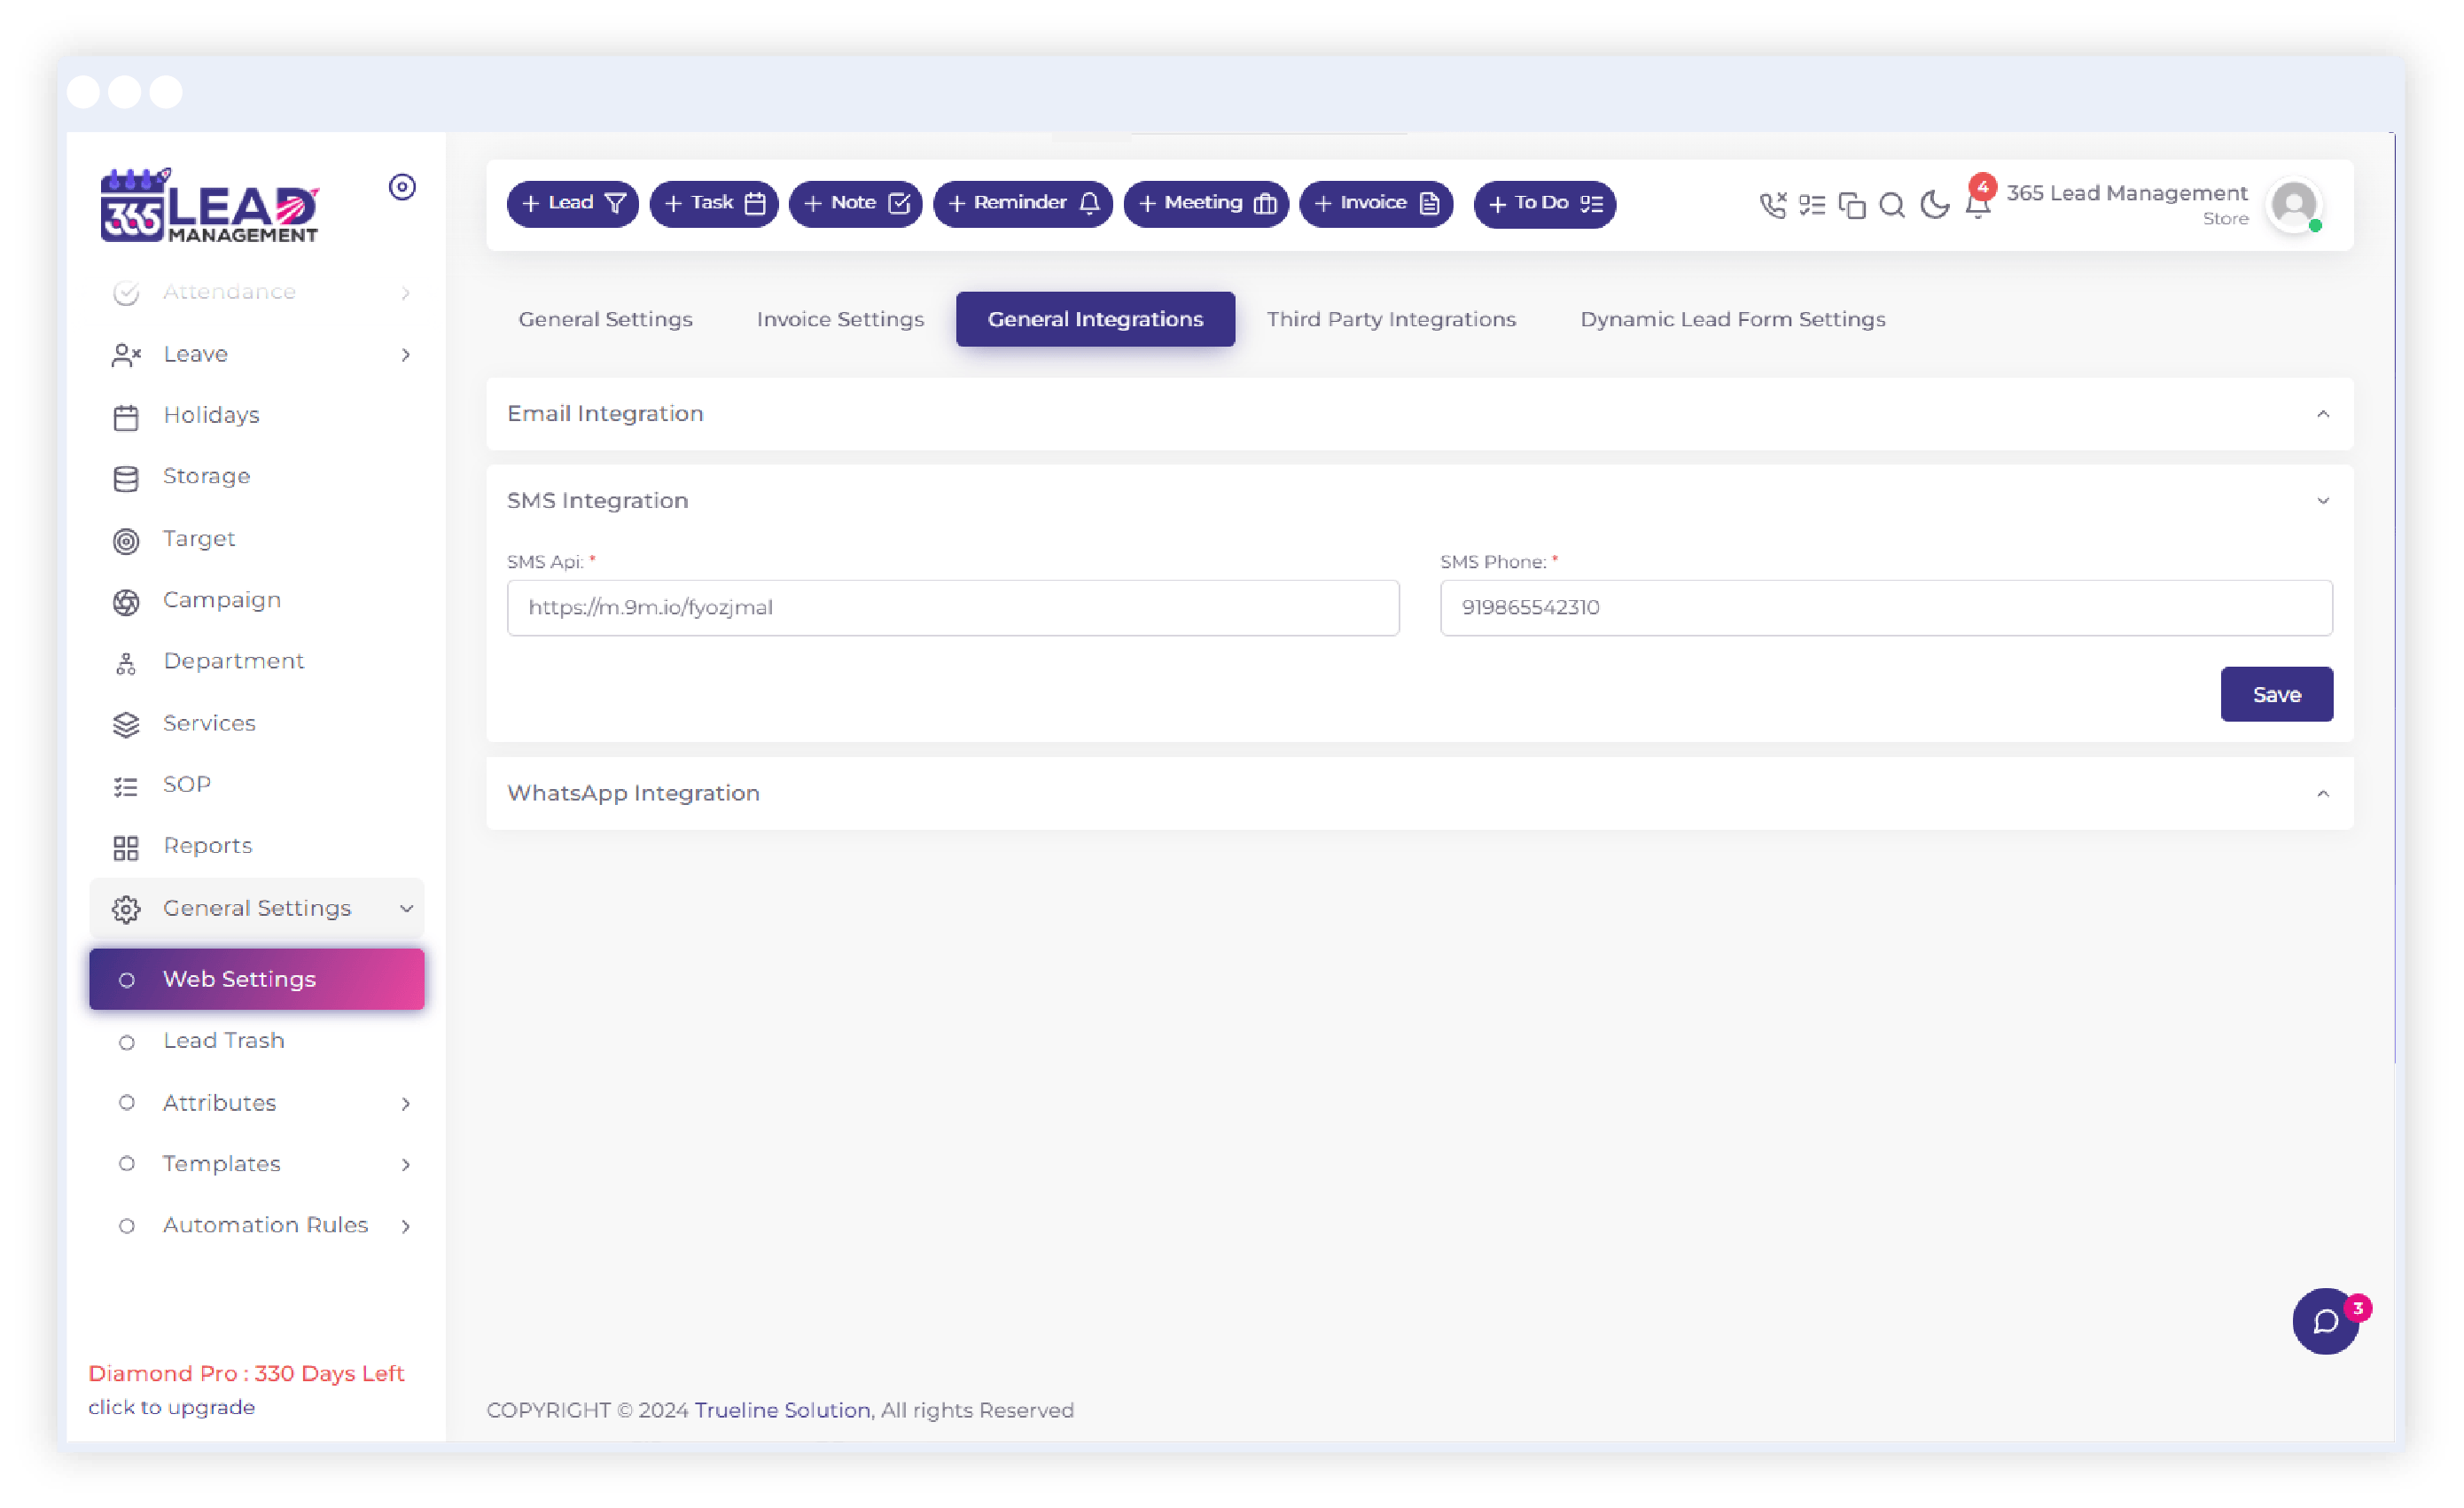Click the Note creation icon
Viewport: 2464px width, 1508px height.
[x=855, y=202]
